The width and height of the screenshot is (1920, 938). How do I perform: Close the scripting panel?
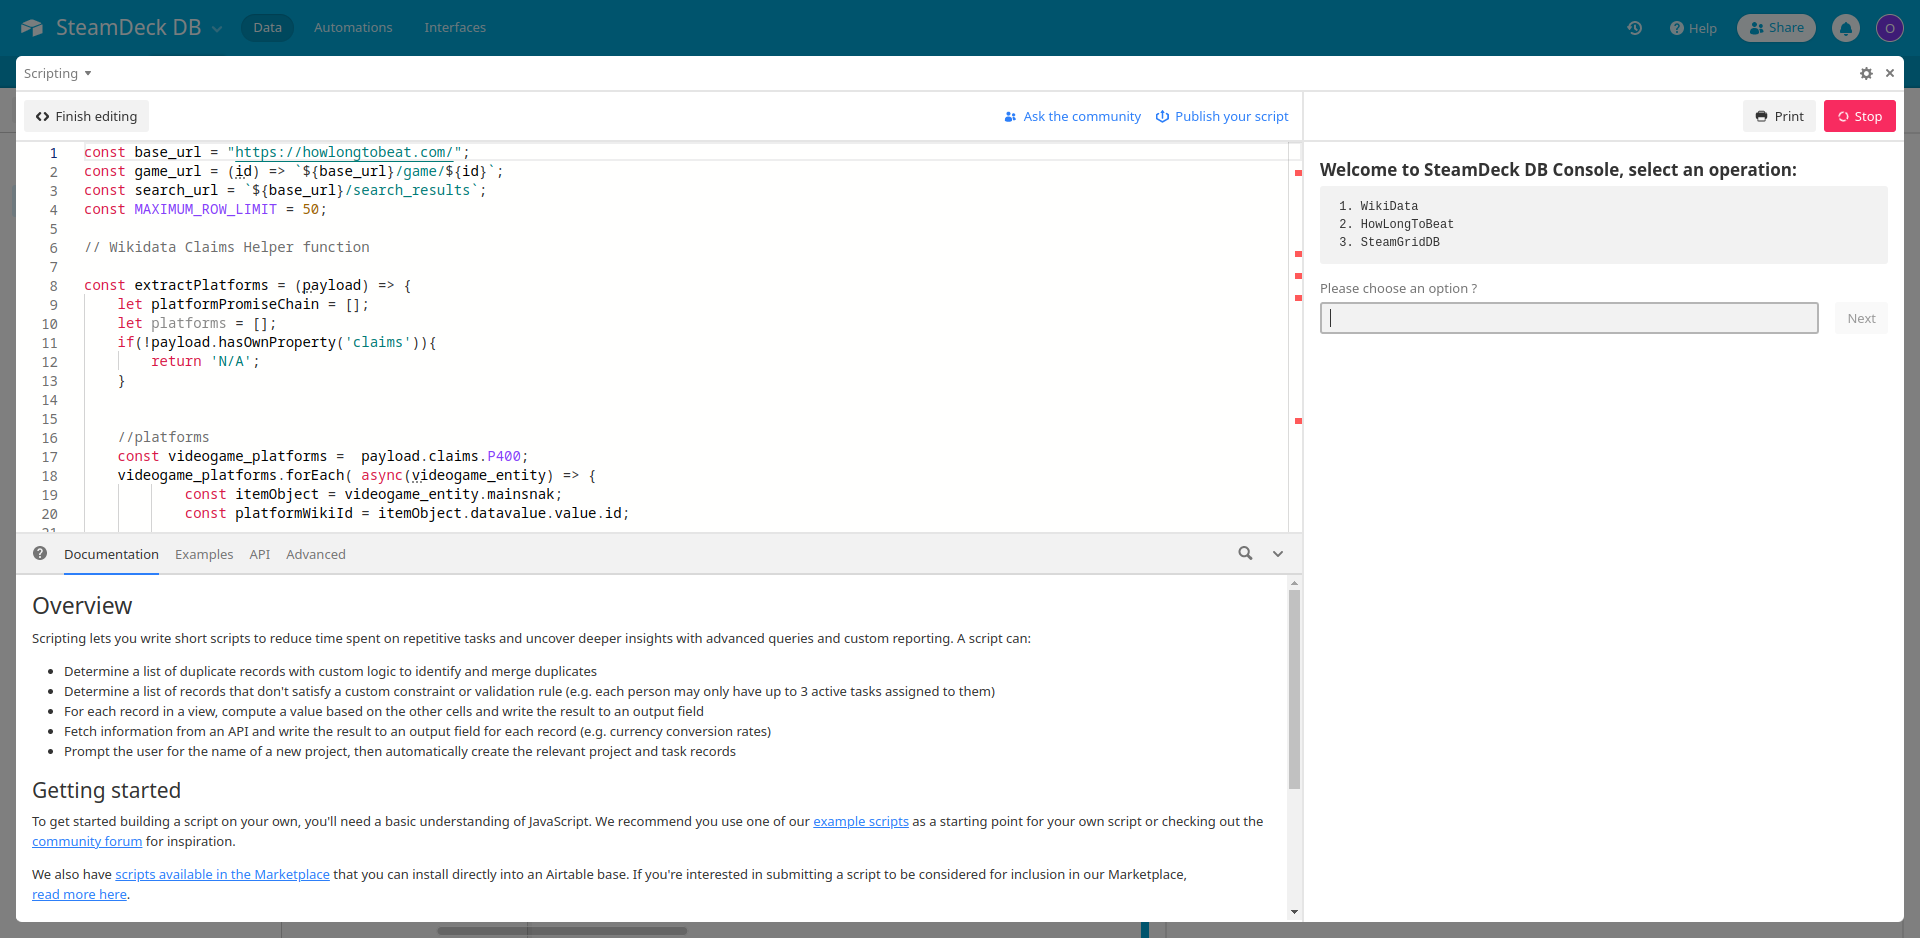pos(1890,73)
